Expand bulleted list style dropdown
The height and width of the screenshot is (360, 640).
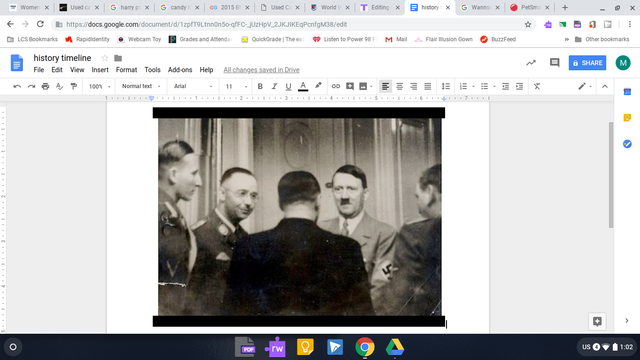click(x=494, y=87)
